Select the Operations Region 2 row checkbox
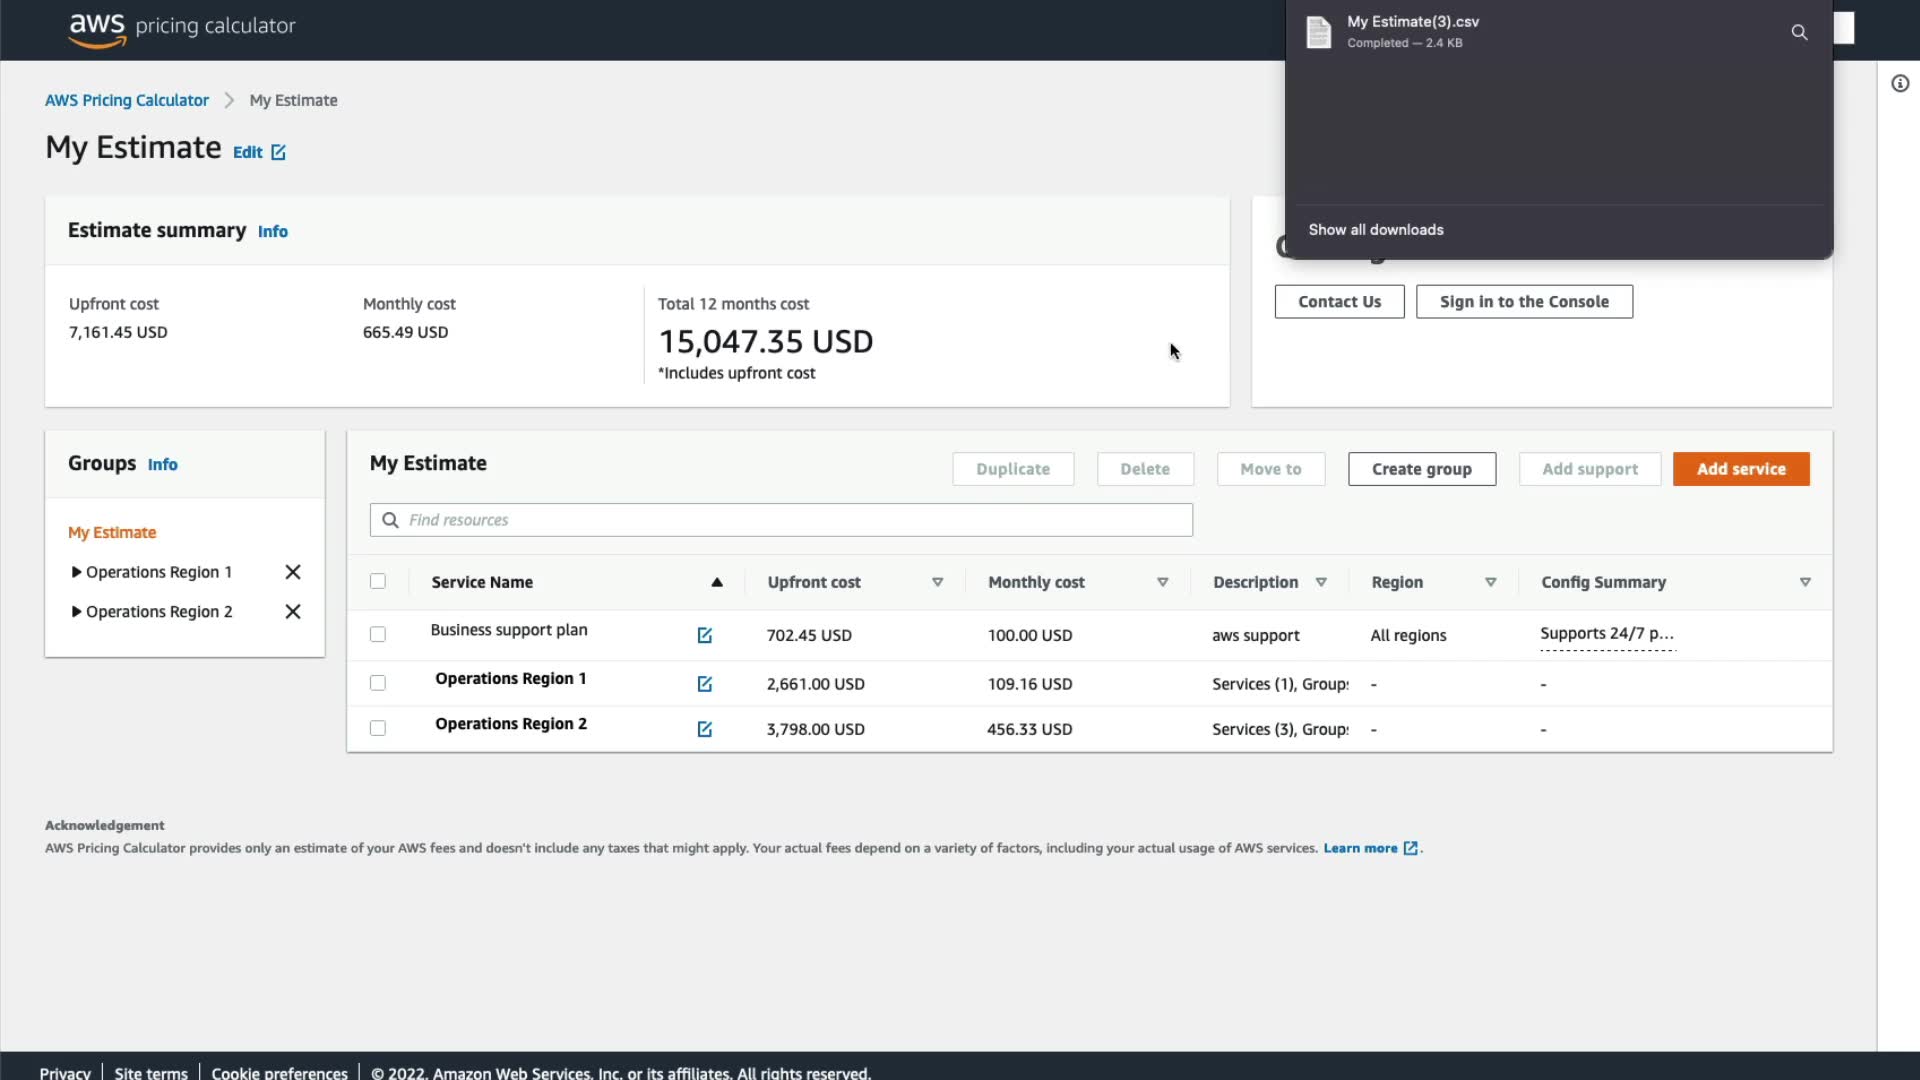This screenshot has height=1080, width=1920. coord(378,729)
